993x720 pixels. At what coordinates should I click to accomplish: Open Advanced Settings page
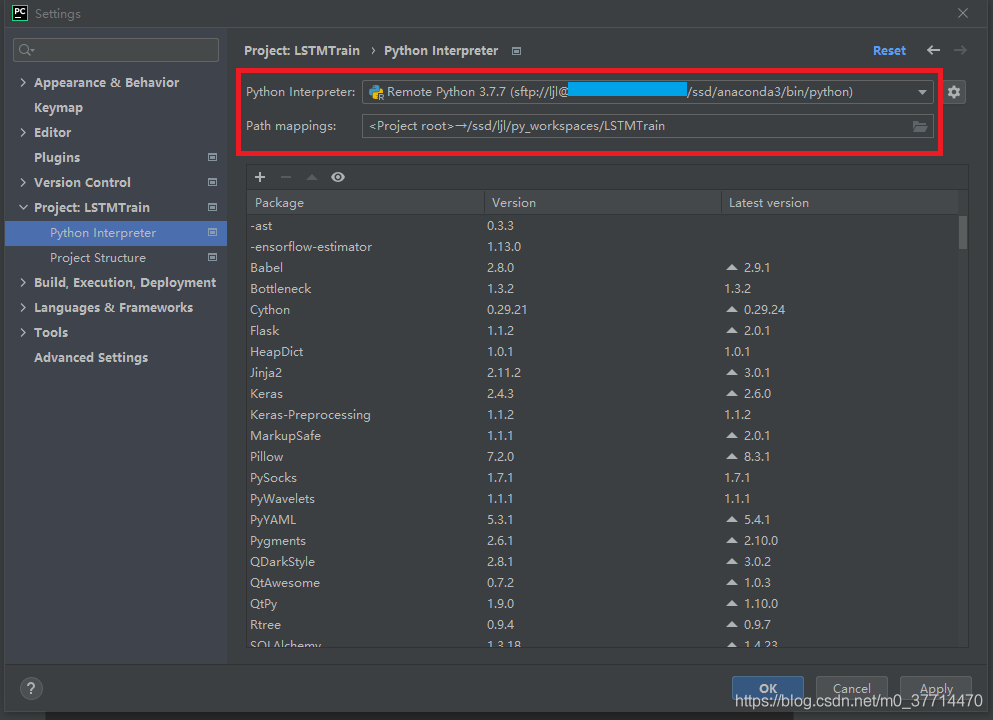(x=91, y=358)
